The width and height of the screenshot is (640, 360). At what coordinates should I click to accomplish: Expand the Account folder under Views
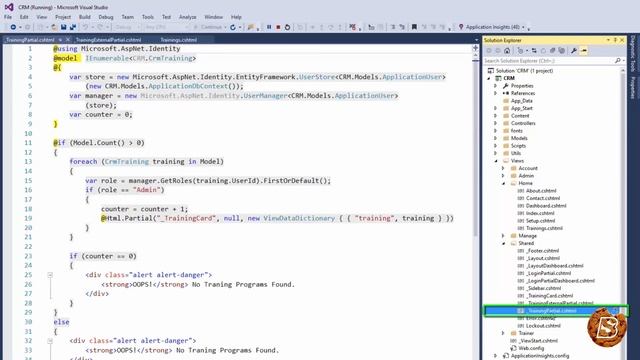[x=503, y=169]
